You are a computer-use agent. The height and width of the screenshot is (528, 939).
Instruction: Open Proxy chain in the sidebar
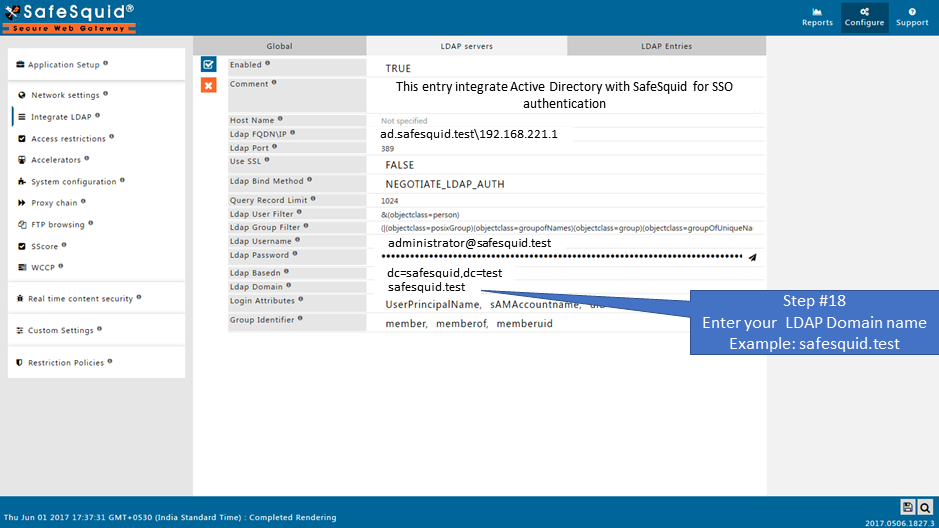tap(54, 203)
